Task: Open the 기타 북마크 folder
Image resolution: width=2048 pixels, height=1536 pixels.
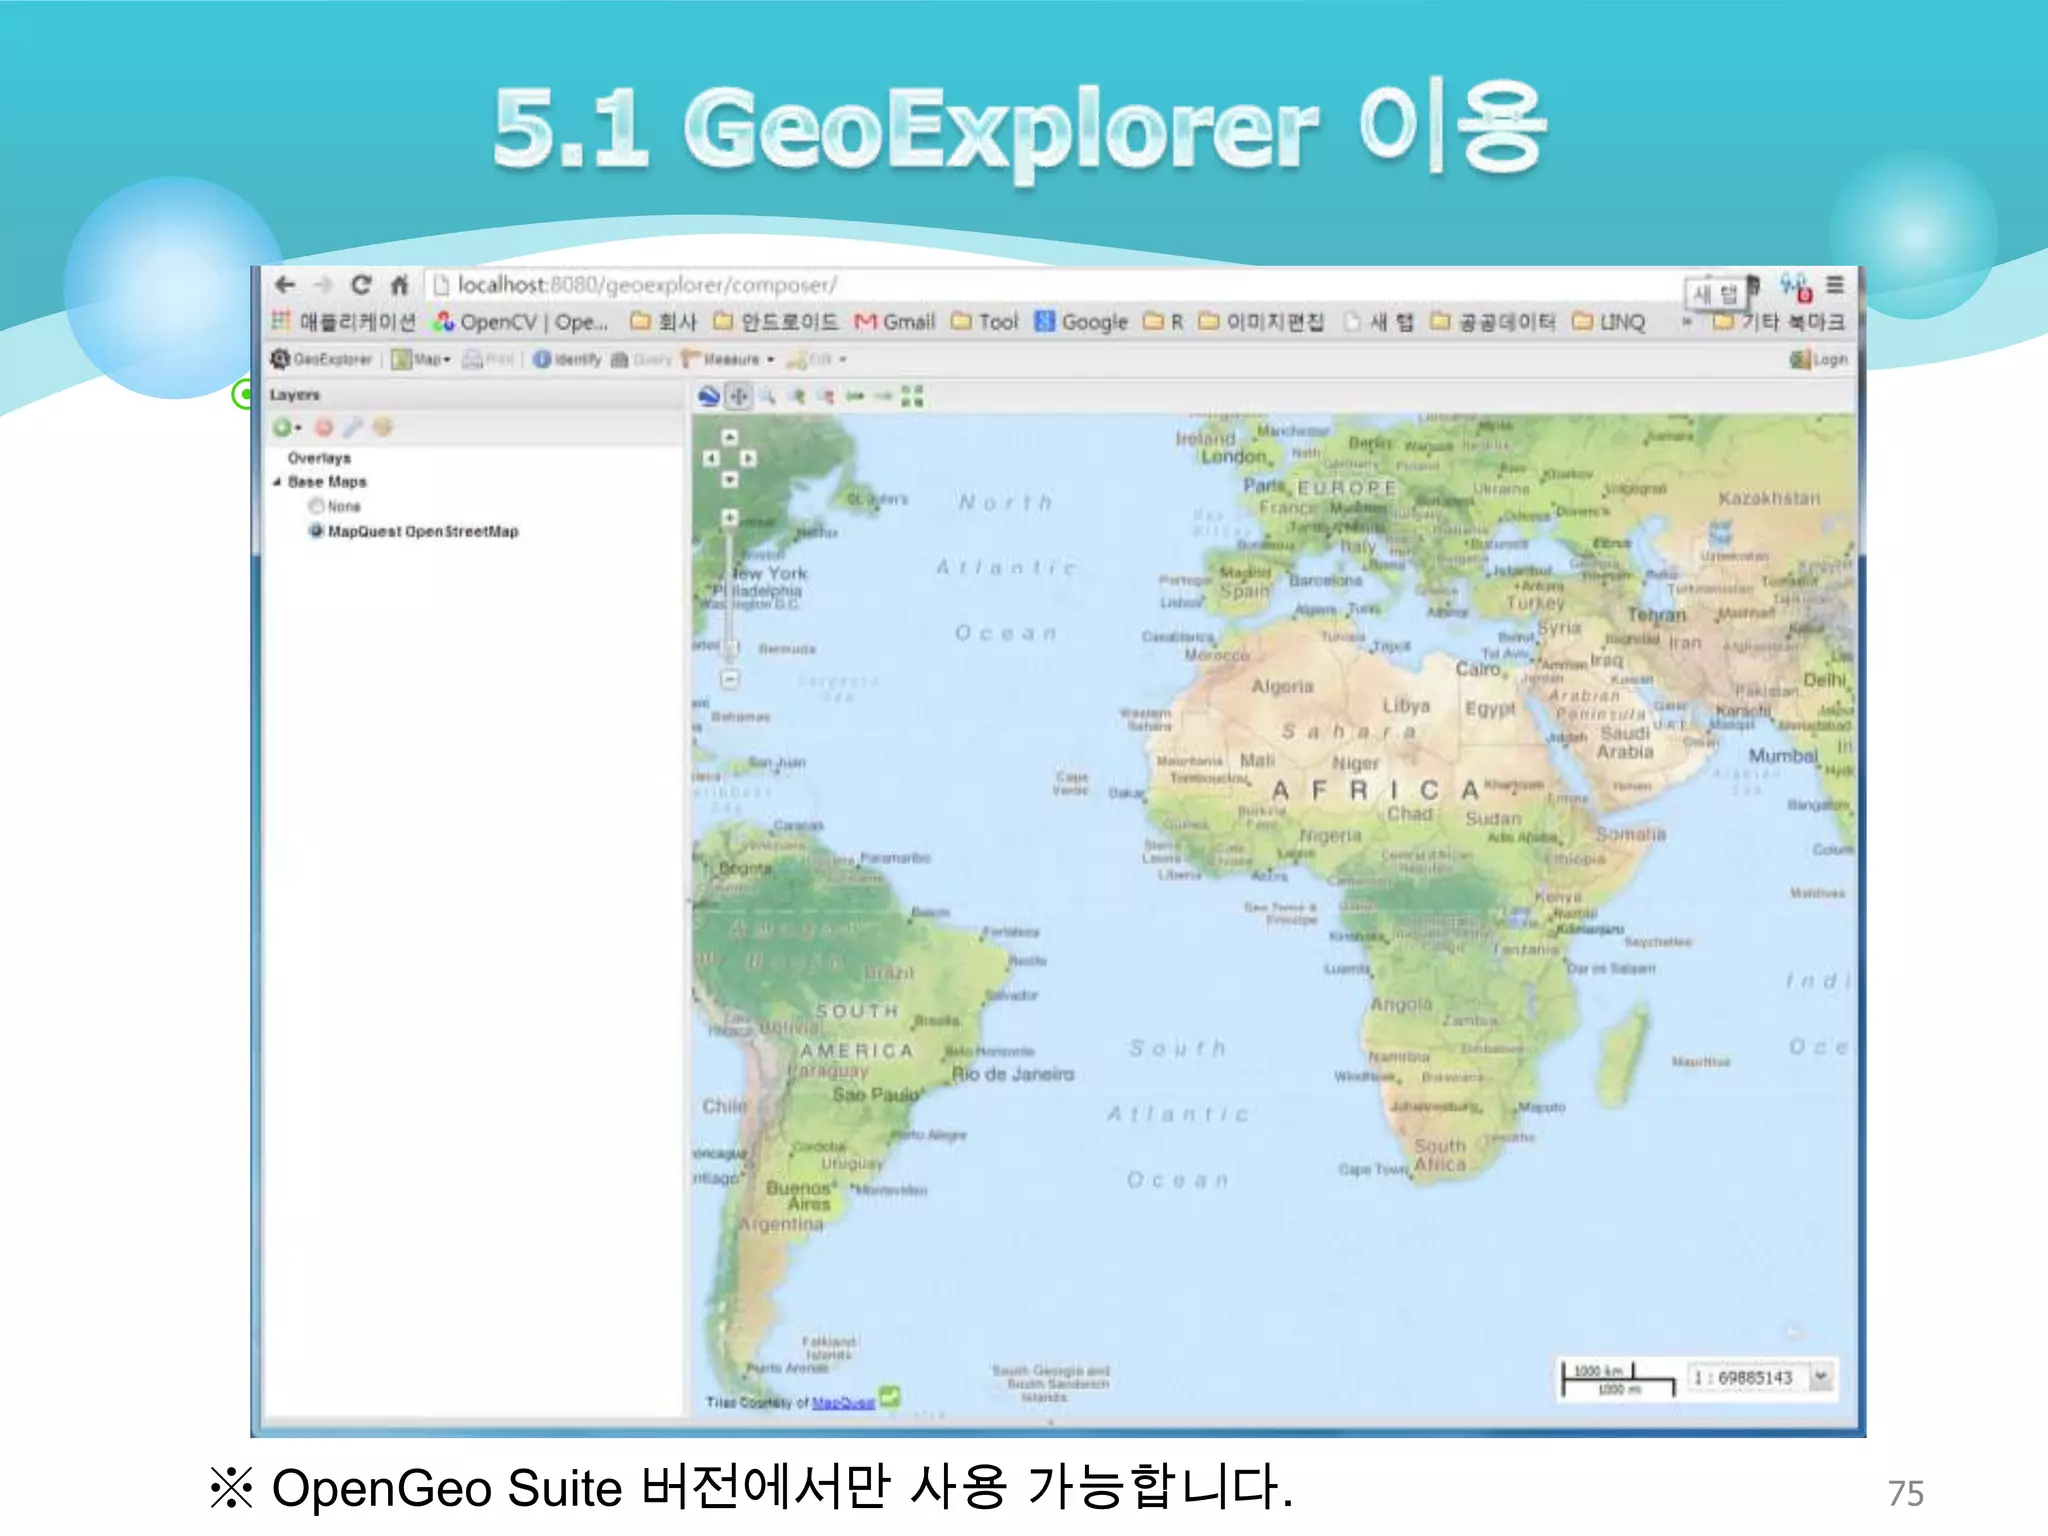Action: [1778, 322]
